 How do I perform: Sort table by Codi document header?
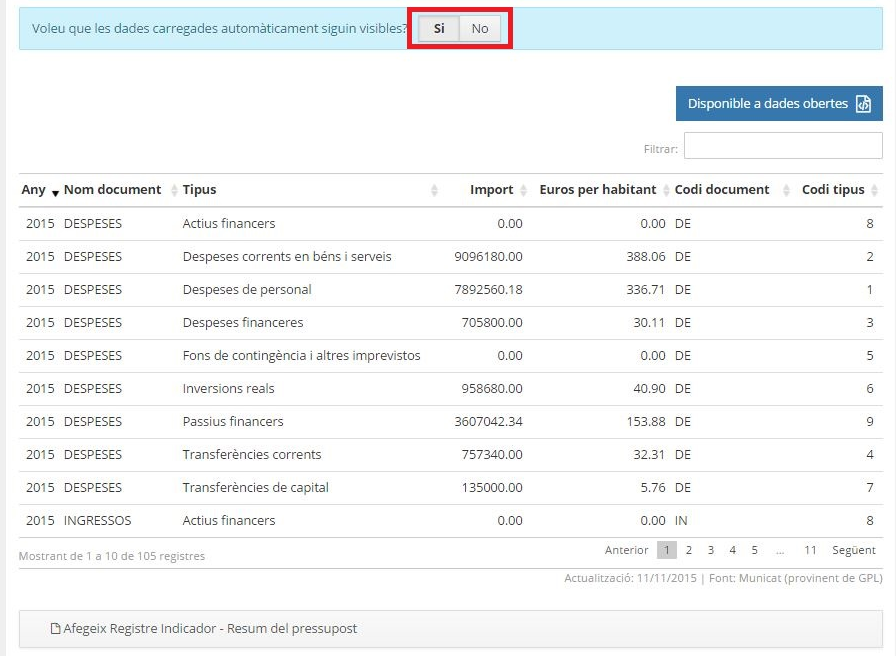pyautogui.click(x=722, y=190)
